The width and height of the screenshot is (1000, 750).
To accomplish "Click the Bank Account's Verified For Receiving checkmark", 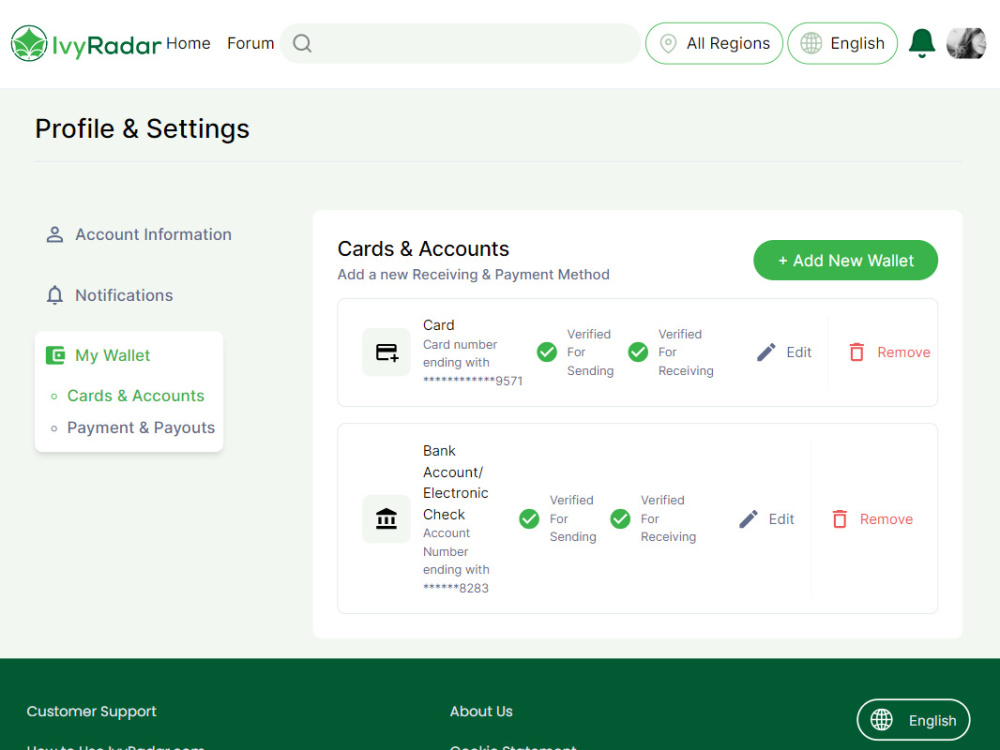I will click(620, 518).
